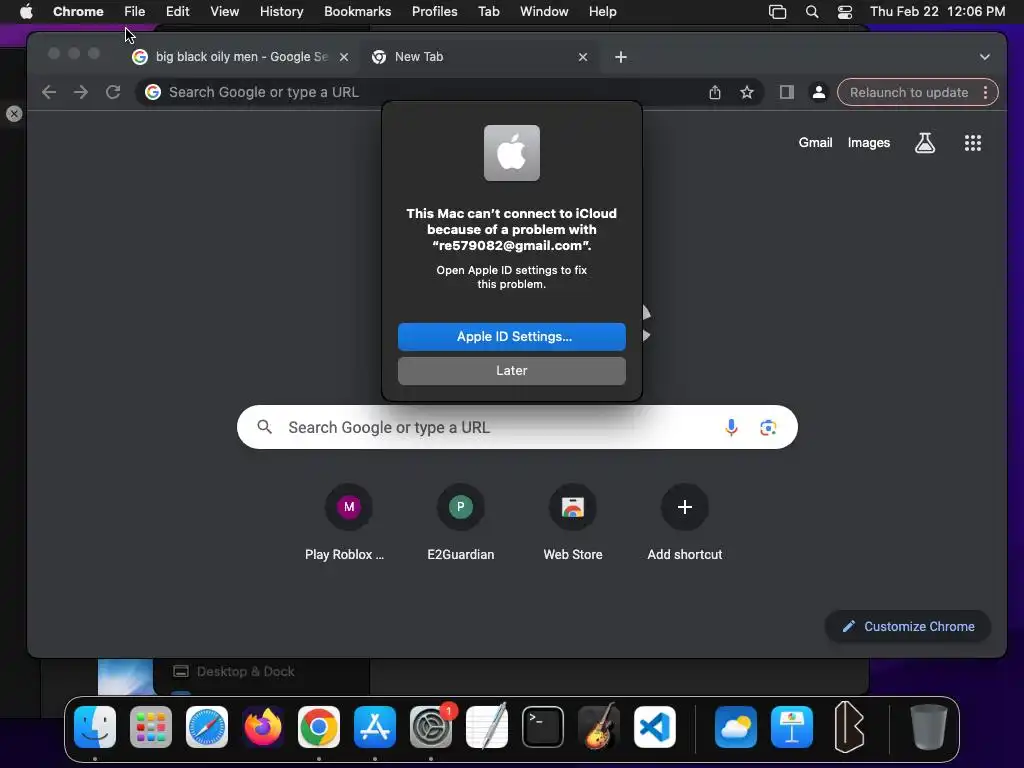
Task: Open App Store from the Dock
Action: click(375, 727)
